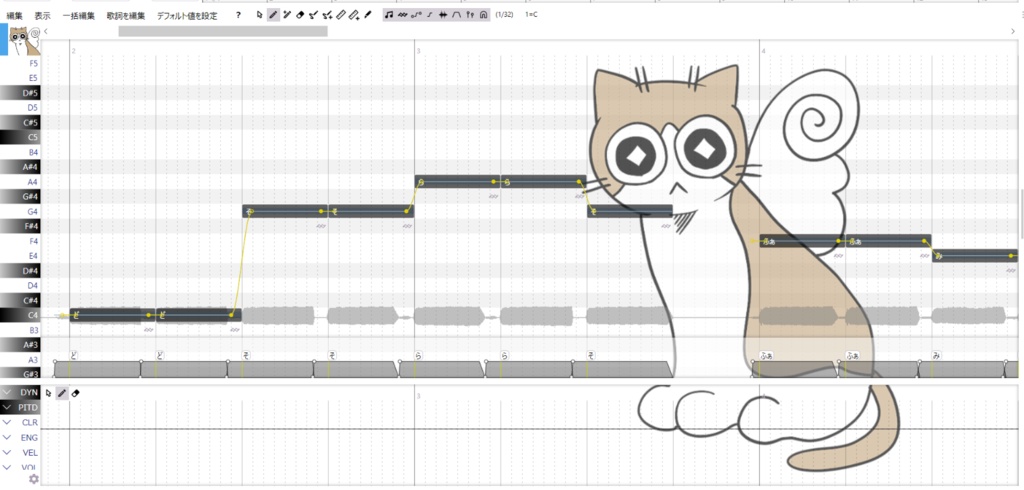Click the singer avatar thumbnail
The width and height of the screenshot is (1024, 490).
[24, 41]
